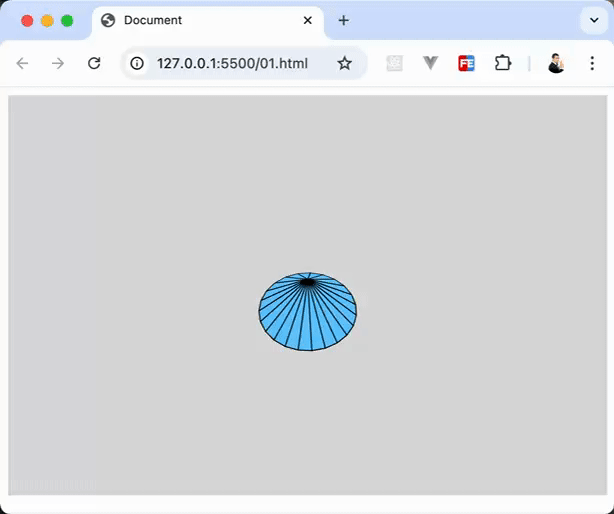Image resolution: width=614 pixels, height=514 pixels.
Task: Maximize the window with green button
Action: click(x=67, y=21)
